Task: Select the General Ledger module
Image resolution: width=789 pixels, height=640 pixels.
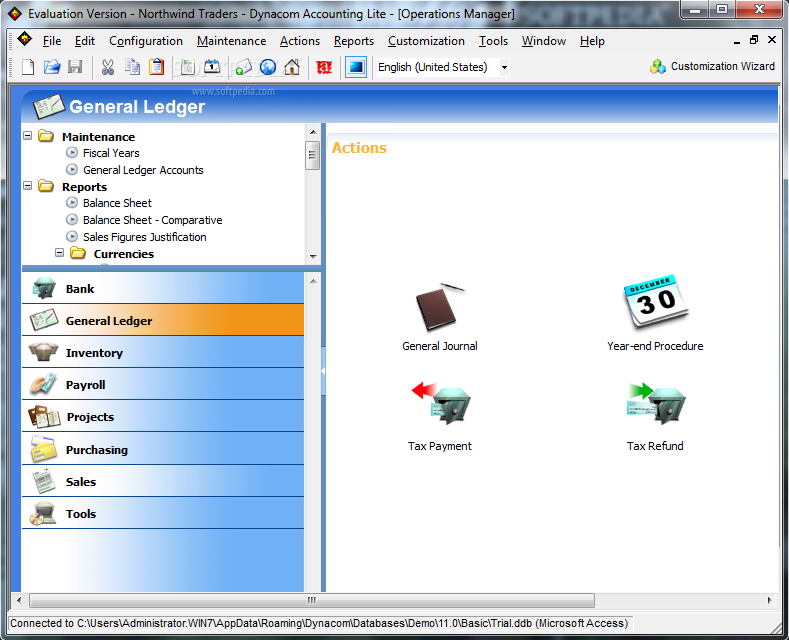Action: tap(163, 320)
